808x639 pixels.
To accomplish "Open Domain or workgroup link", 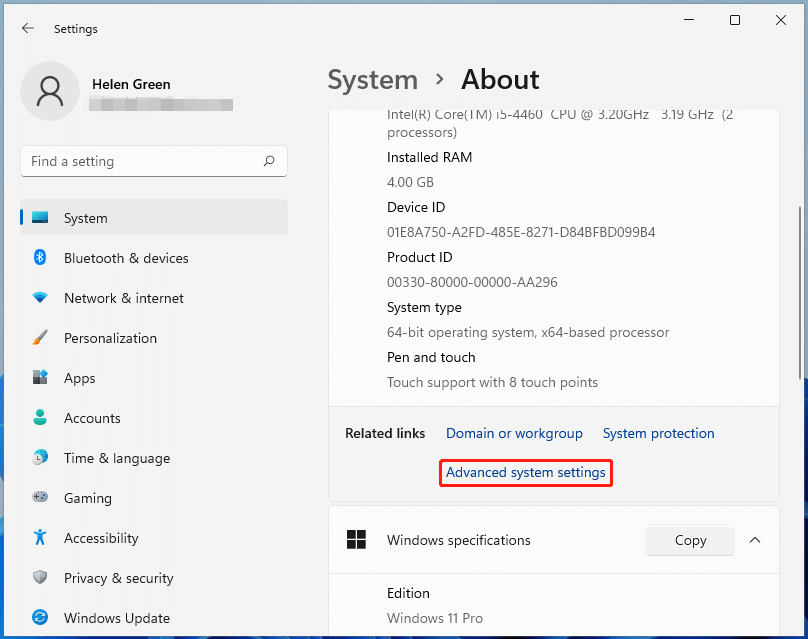I will coord(514,433).
